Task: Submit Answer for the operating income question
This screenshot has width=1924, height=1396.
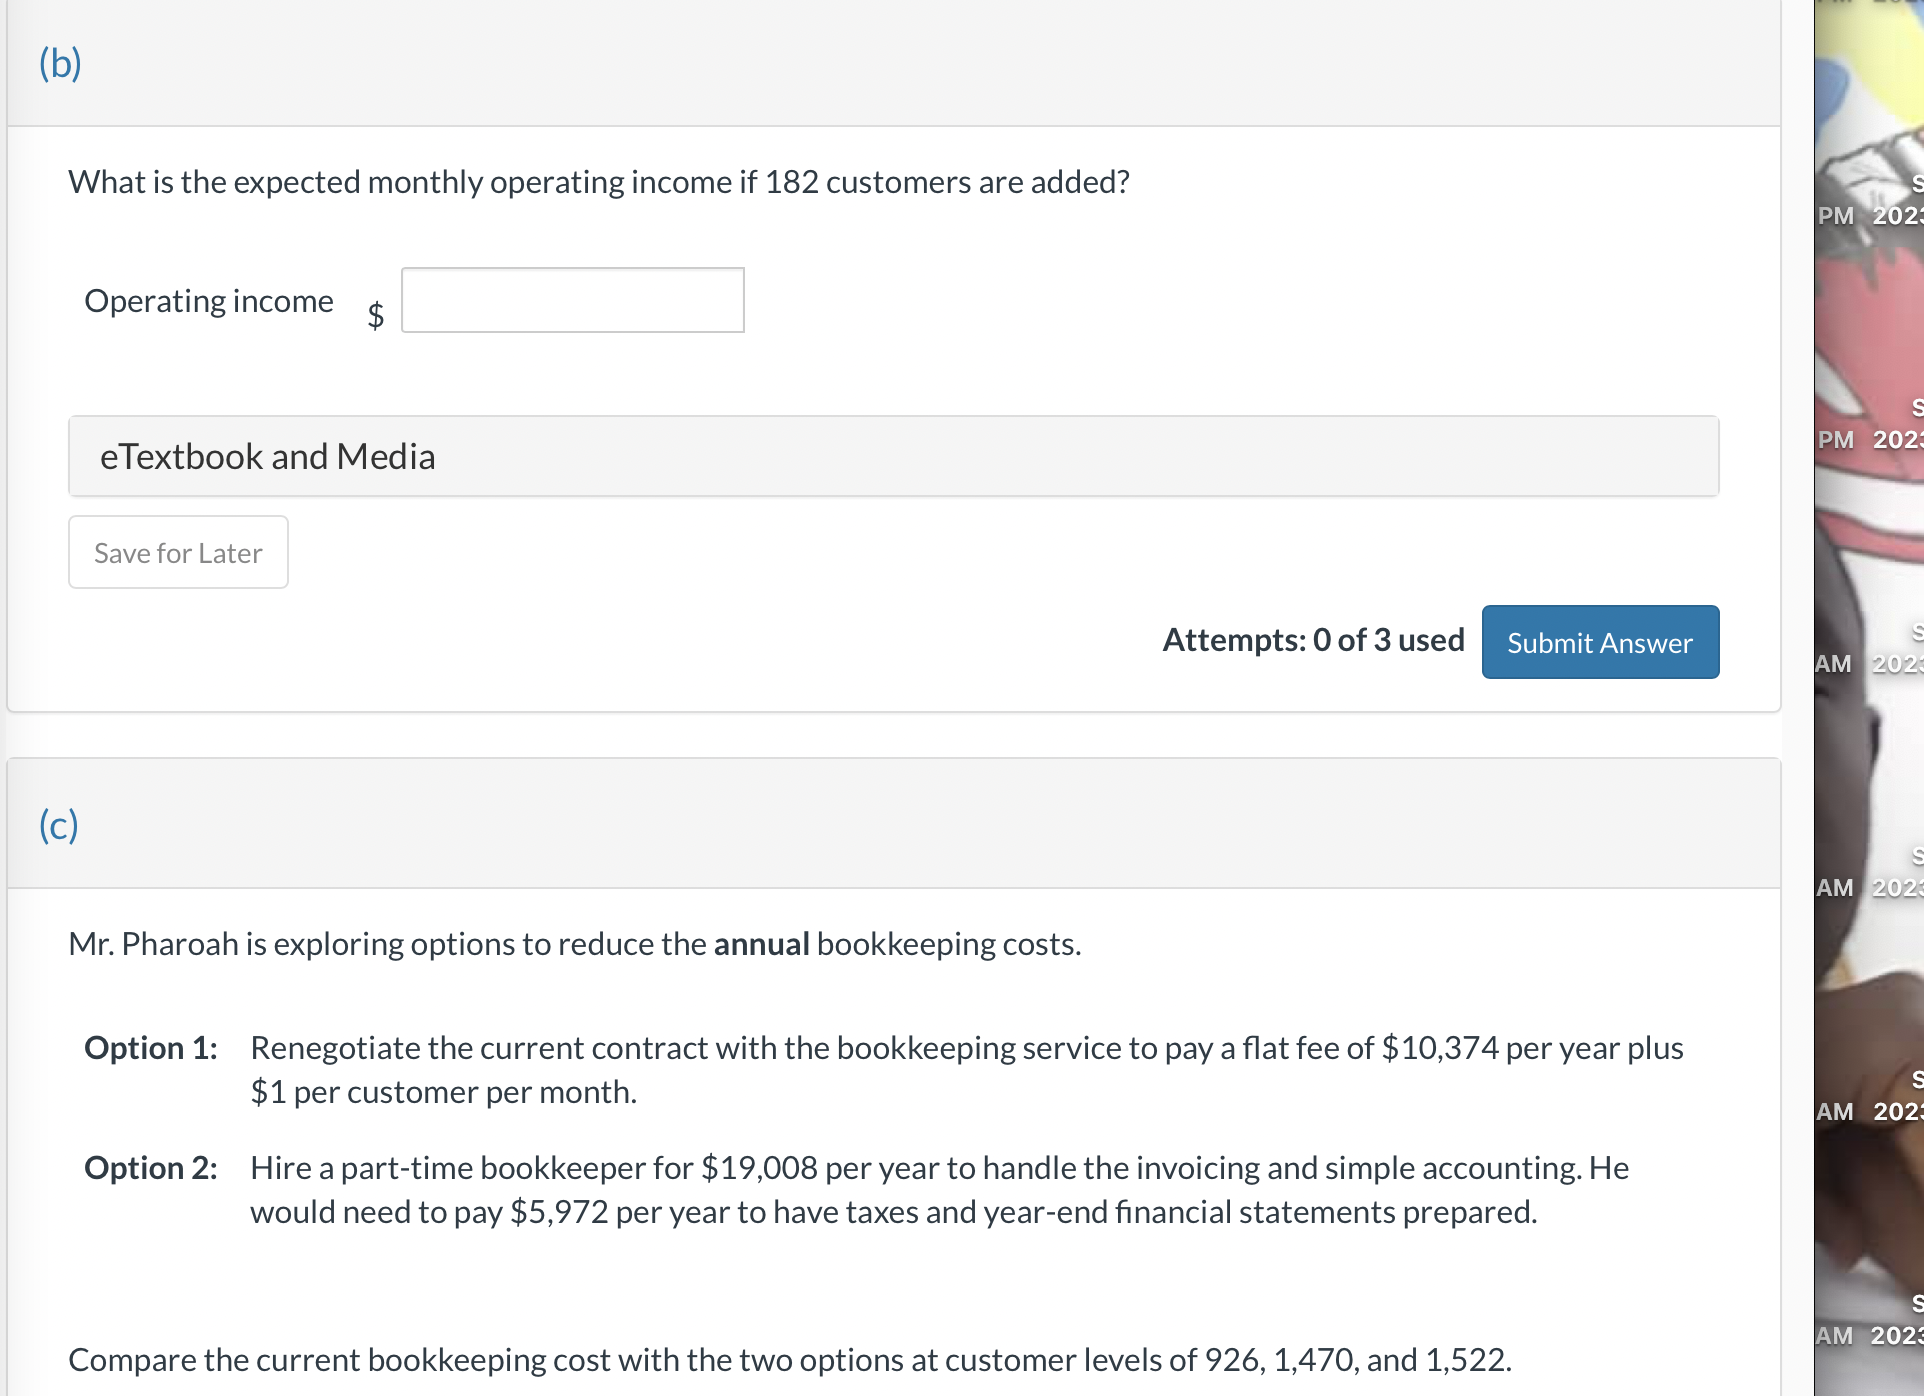Action: pyautogui.click(x=1598, y=641)
